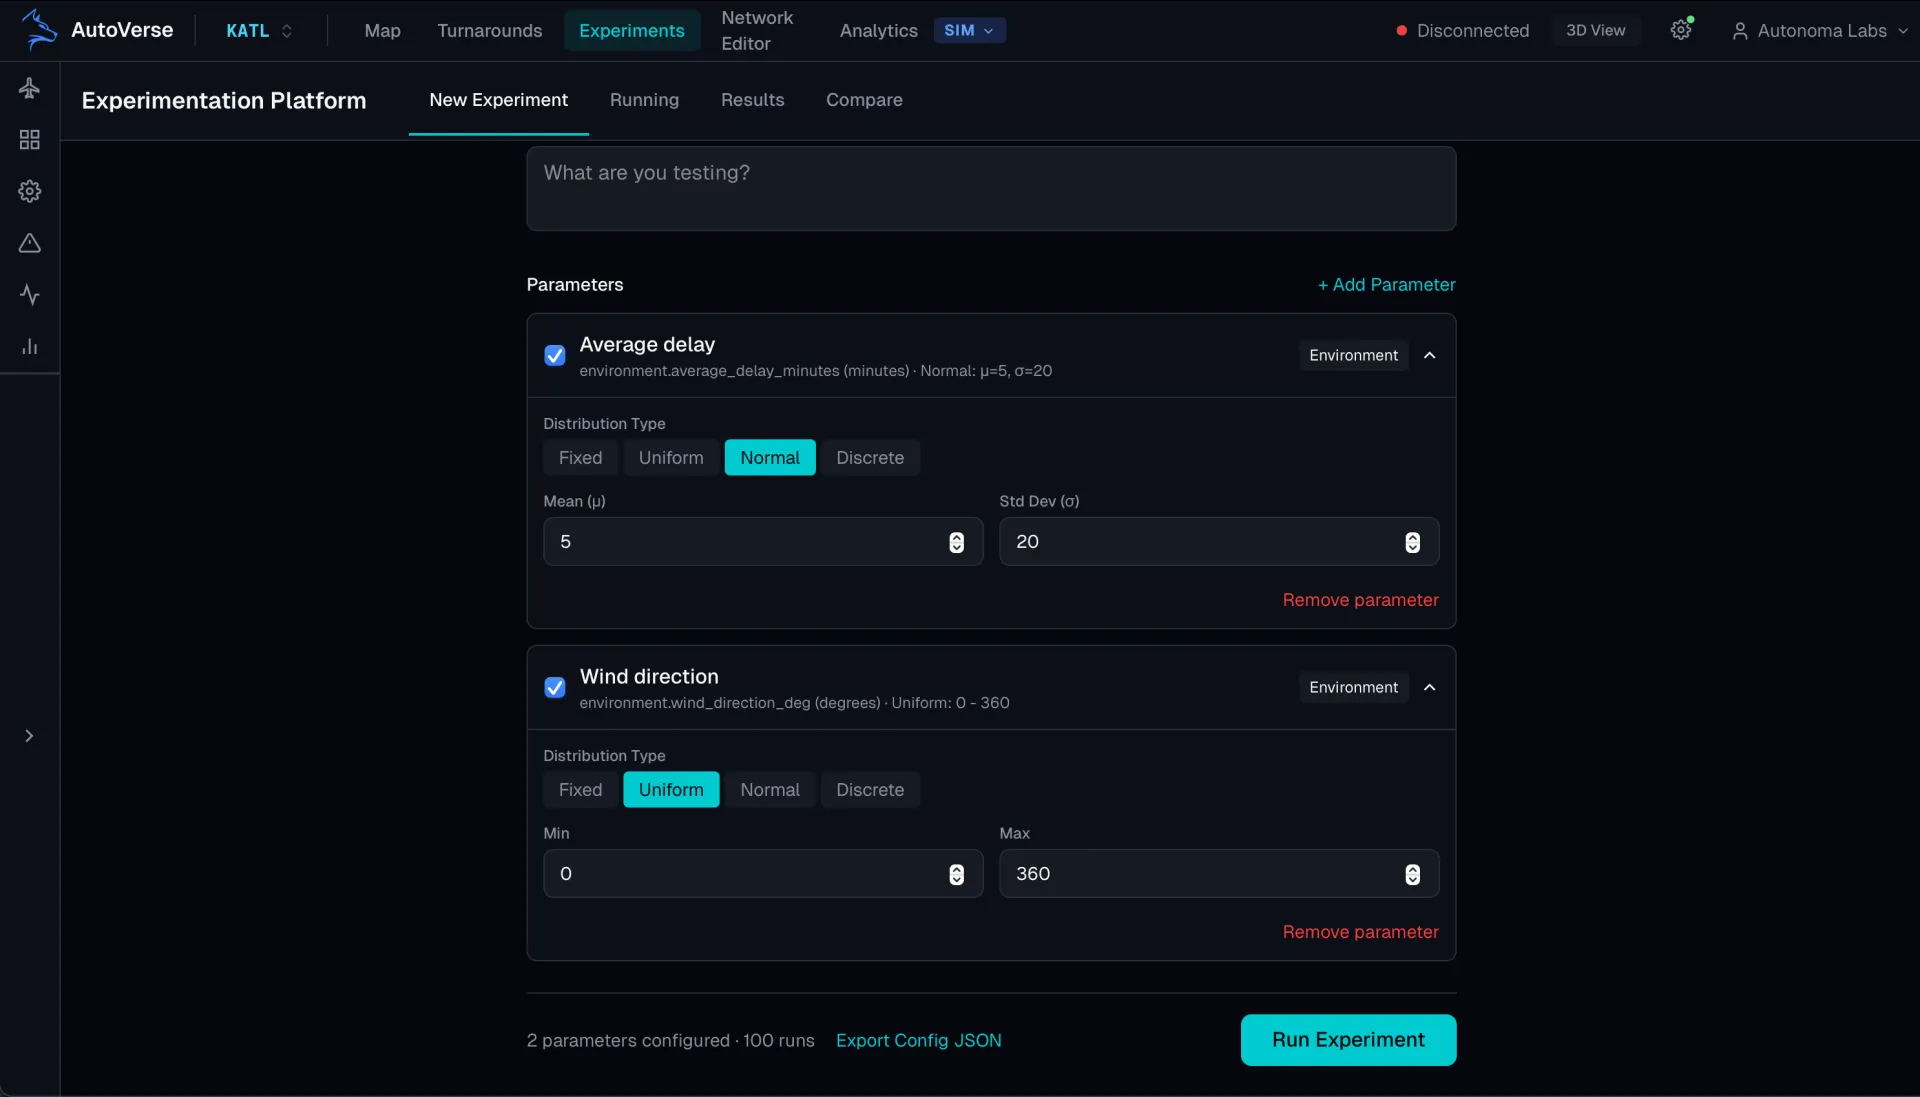Image resolution: width=1920 pixels, height=1097 pixels.
Task: Switch to the Results tab
Action: (752, 100)
